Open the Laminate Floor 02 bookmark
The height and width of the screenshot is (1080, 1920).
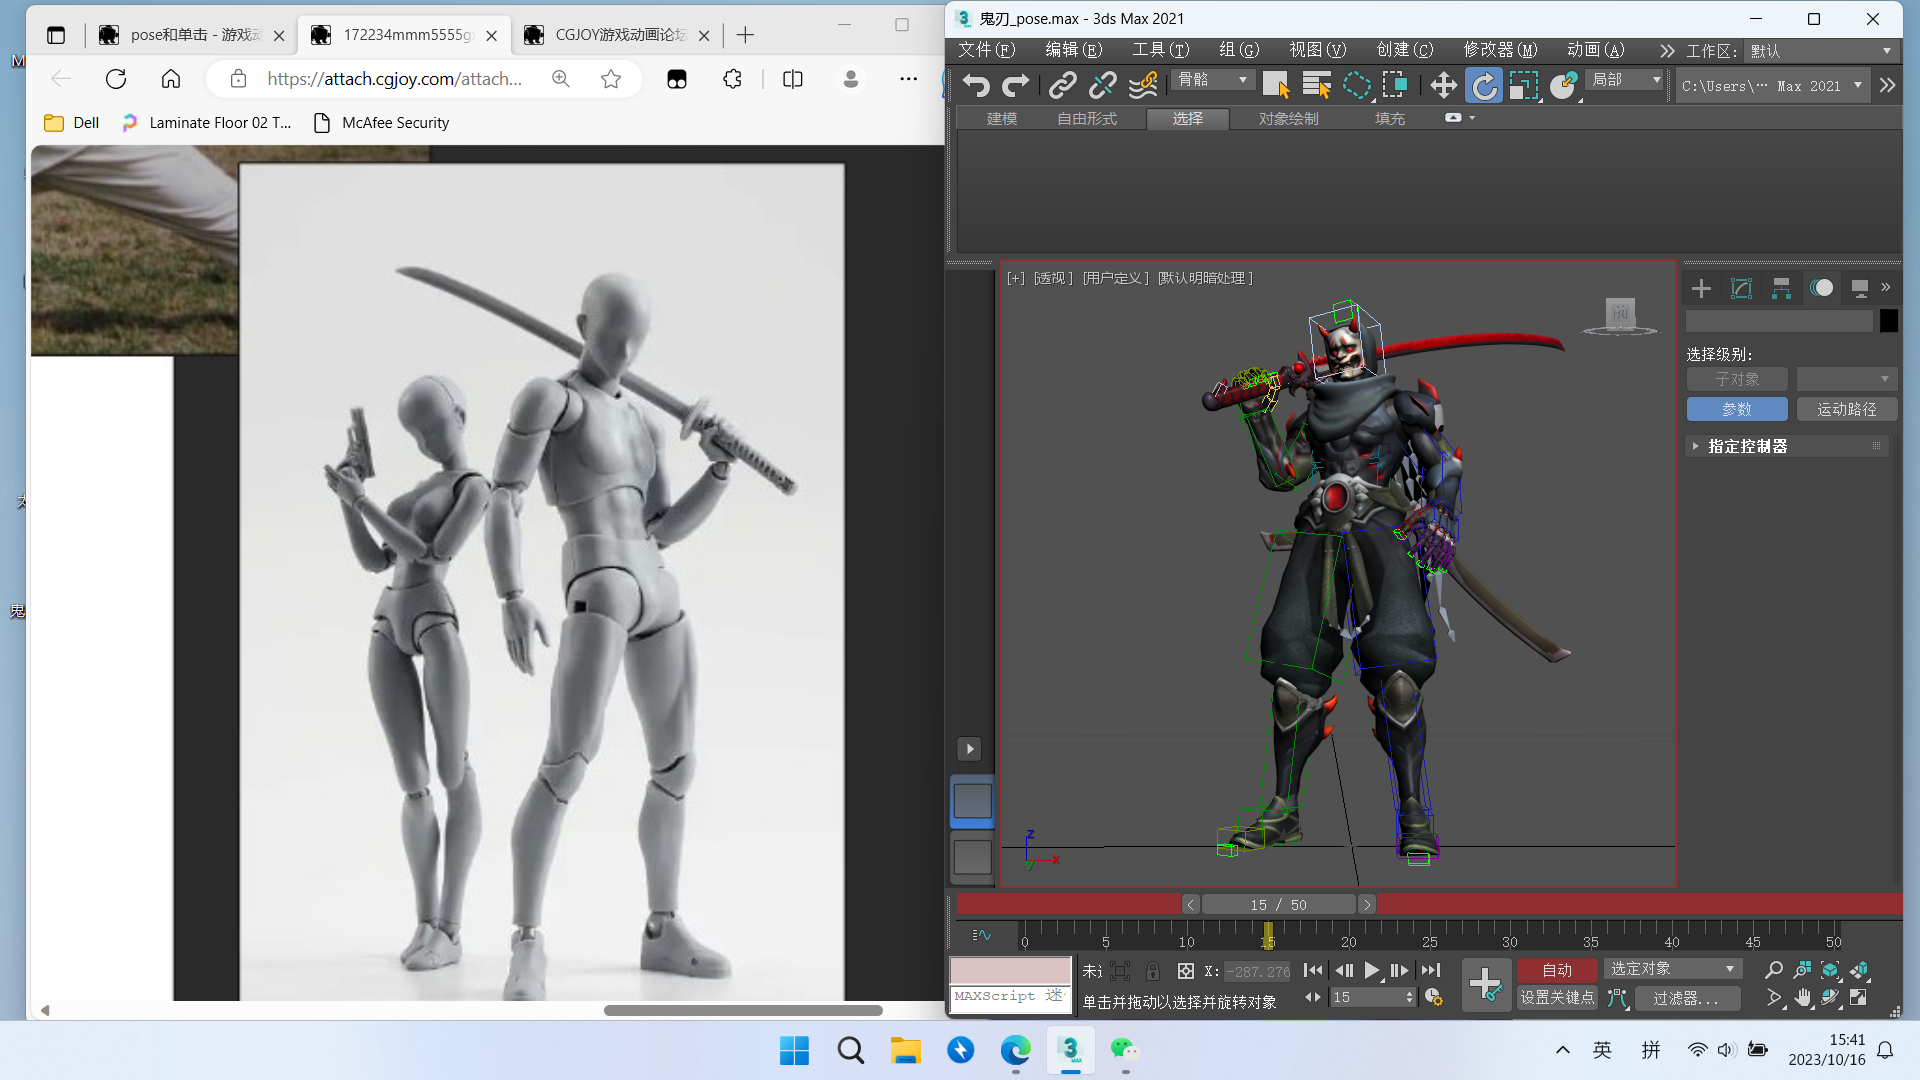point(207,123)
